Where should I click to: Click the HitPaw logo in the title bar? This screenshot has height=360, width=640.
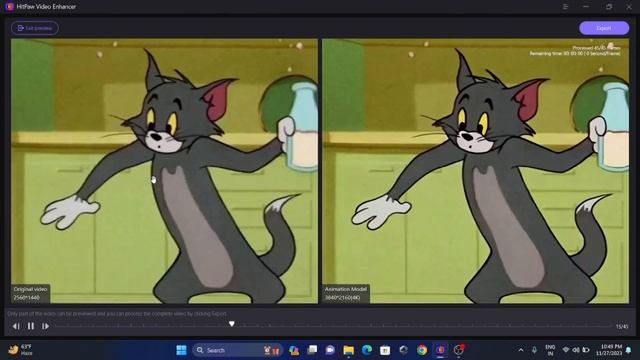point(9,7)
